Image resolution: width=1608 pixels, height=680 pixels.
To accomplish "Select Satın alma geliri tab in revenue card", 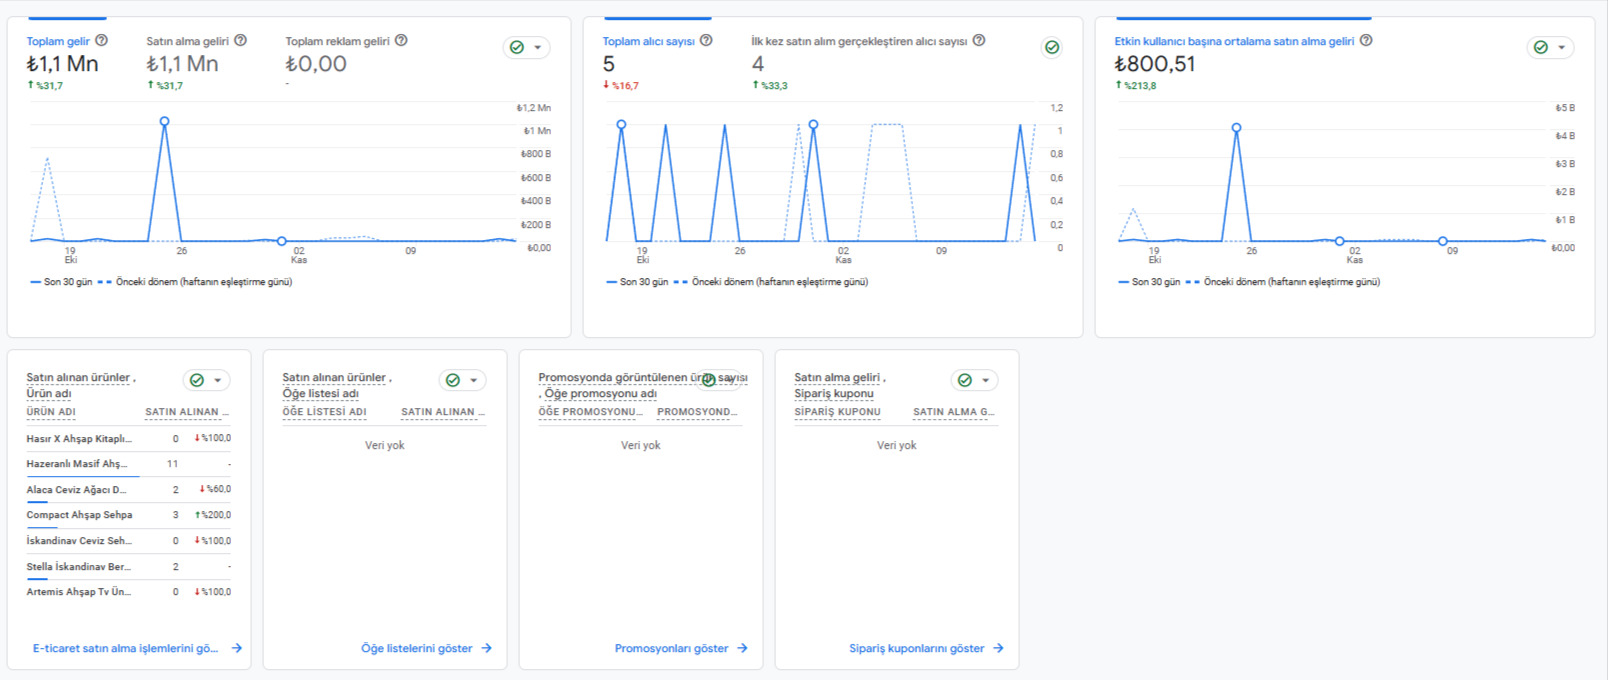I will tap(188, 41).
